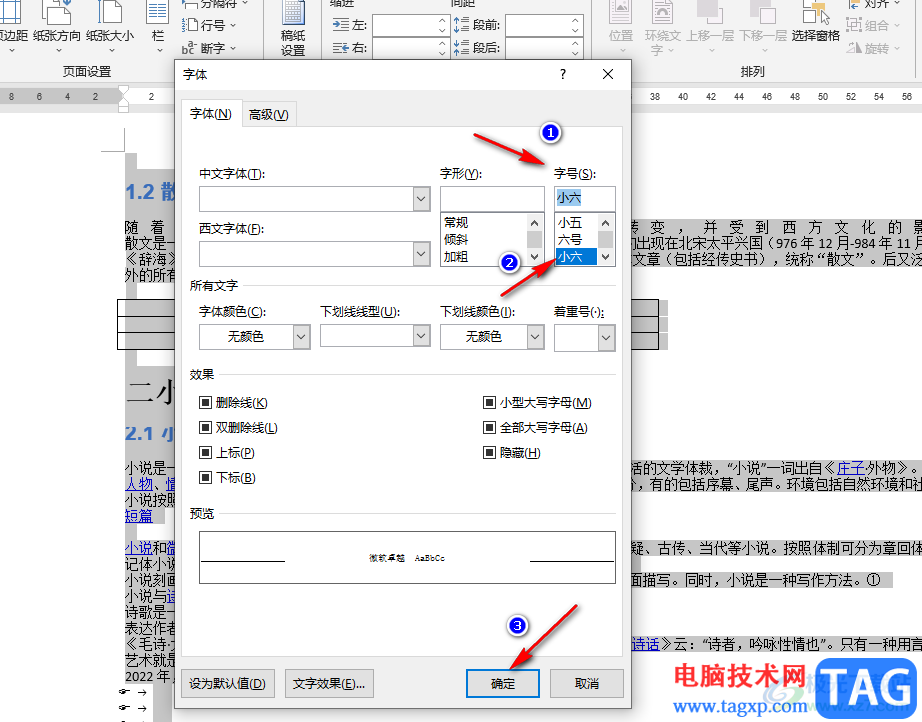This screenshot has height=722, width=922.
Task: Expand emphasis mark (着重号) dropdown
Action: pyautogui.click(x=606, y=338)
